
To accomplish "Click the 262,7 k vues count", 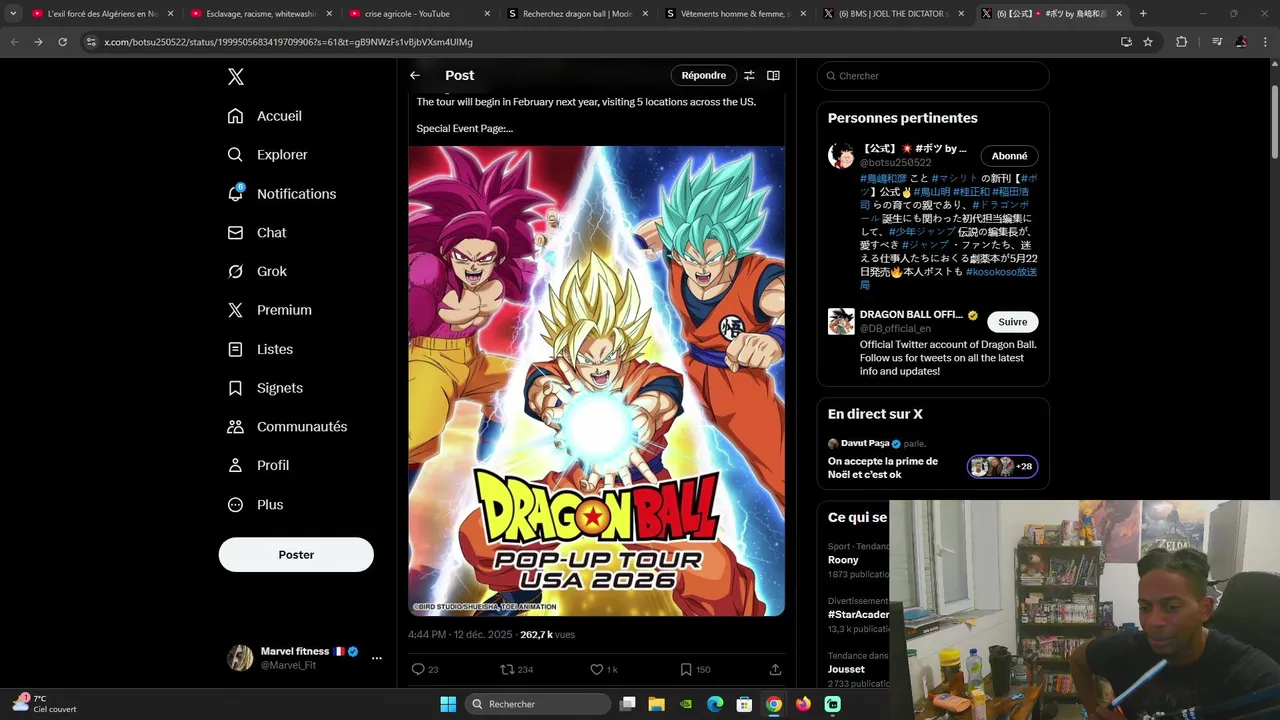I will point(547,635).
